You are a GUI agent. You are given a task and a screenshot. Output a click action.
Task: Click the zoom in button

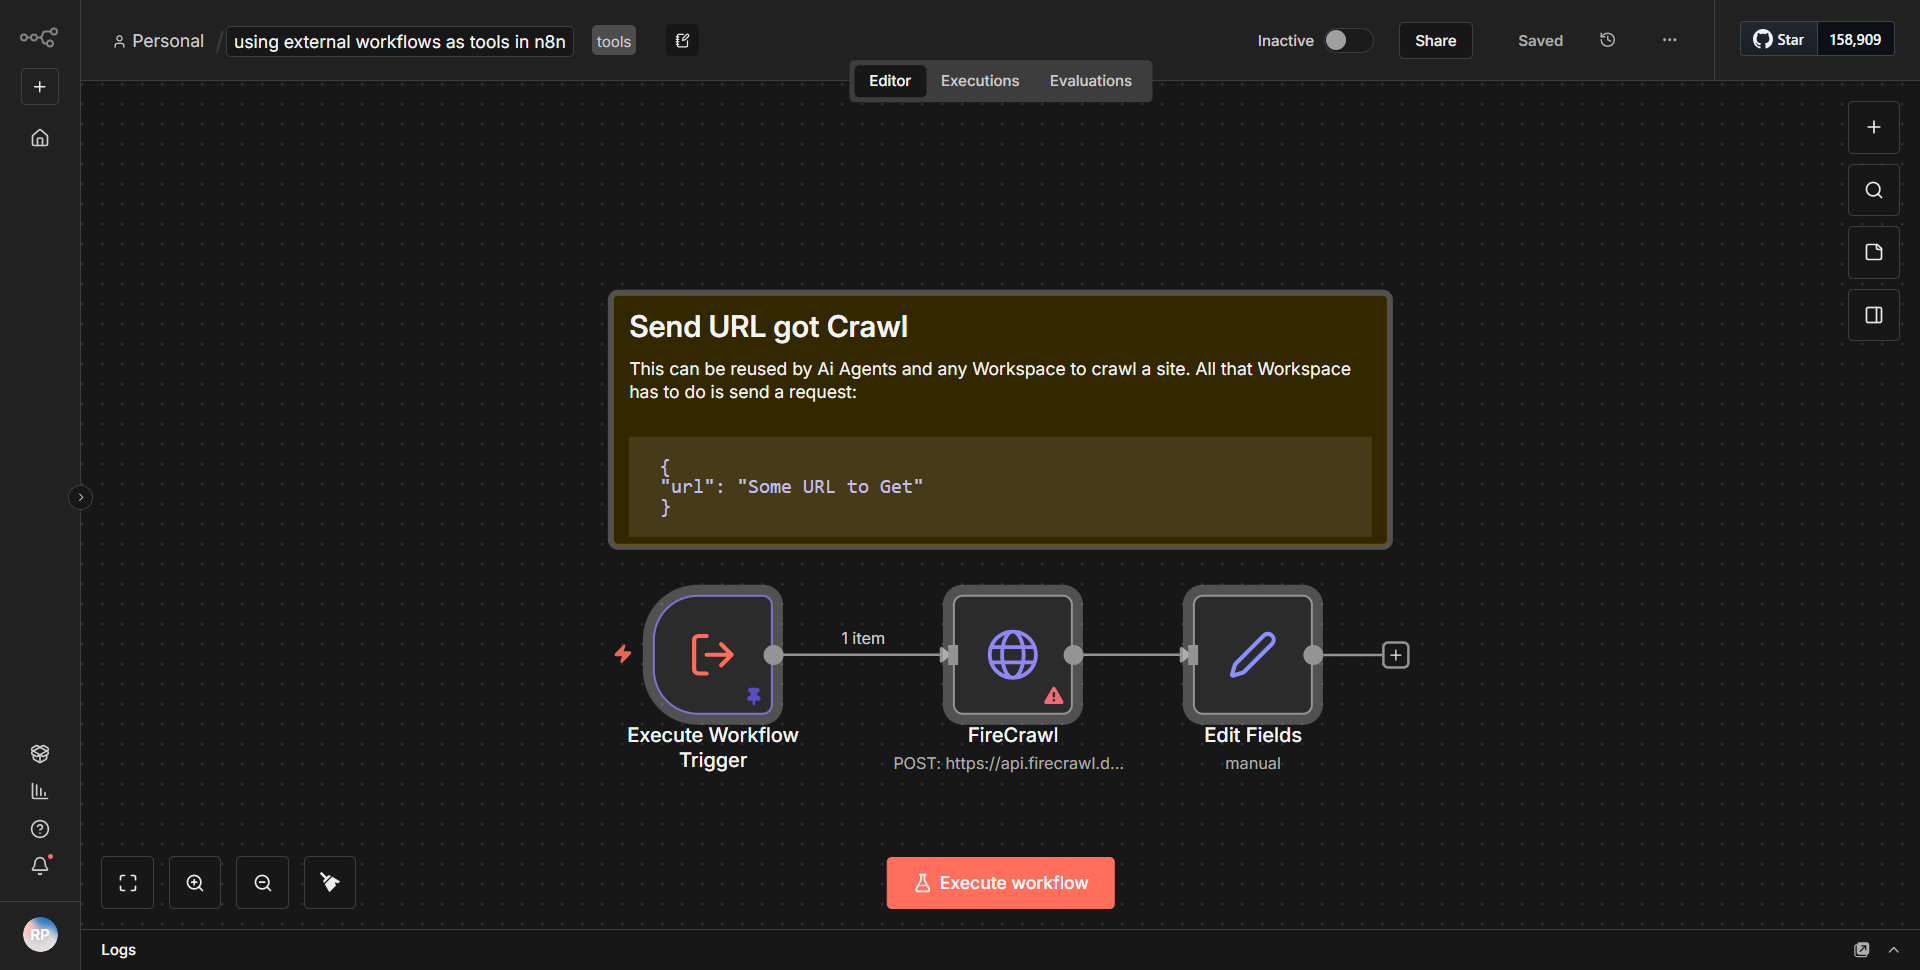(195, 883)
